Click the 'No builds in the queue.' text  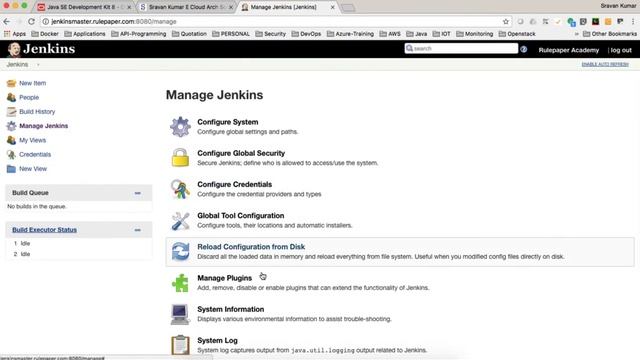37,207
